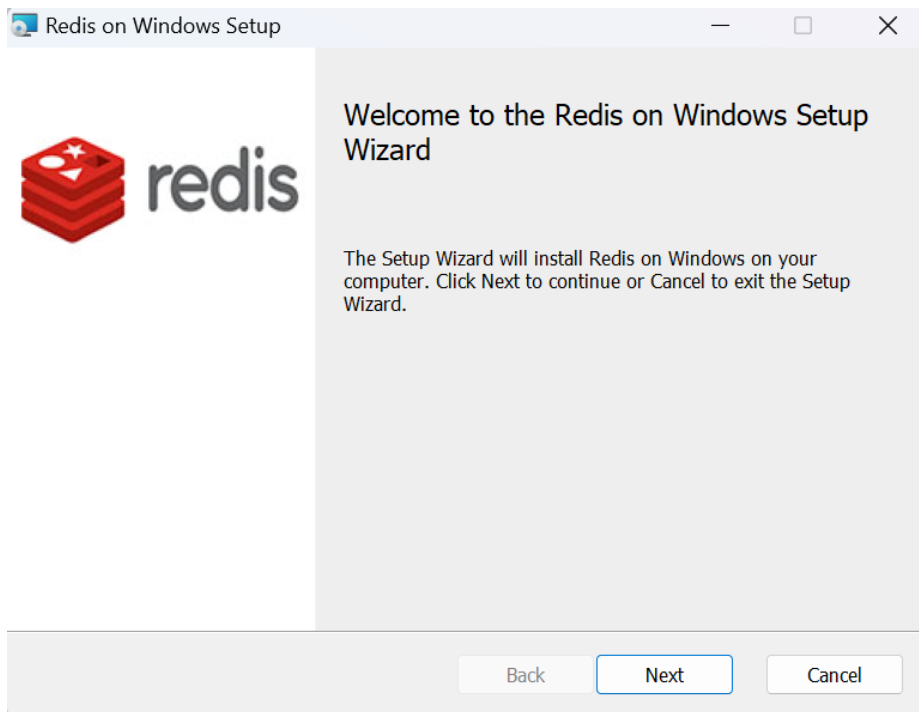Click the installer icon in the title bar
Screen dimensions: 919x712
tap(24, 26)
